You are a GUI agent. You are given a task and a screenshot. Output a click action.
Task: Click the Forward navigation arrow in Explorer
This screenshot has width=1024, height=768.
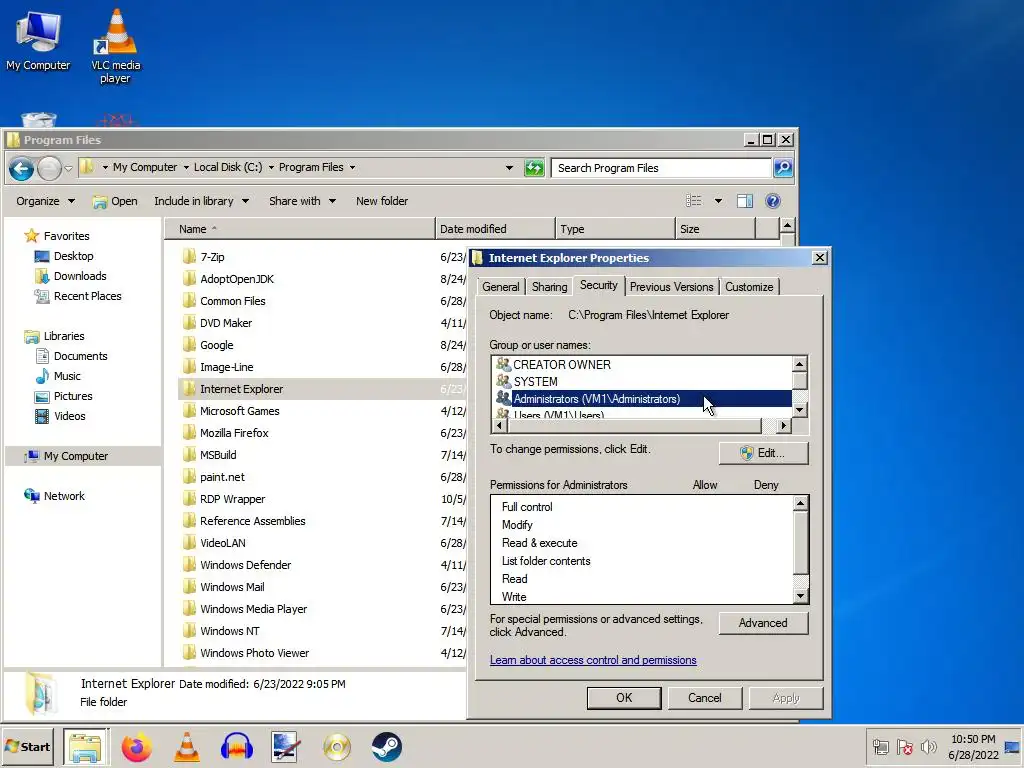pos(49,168)
